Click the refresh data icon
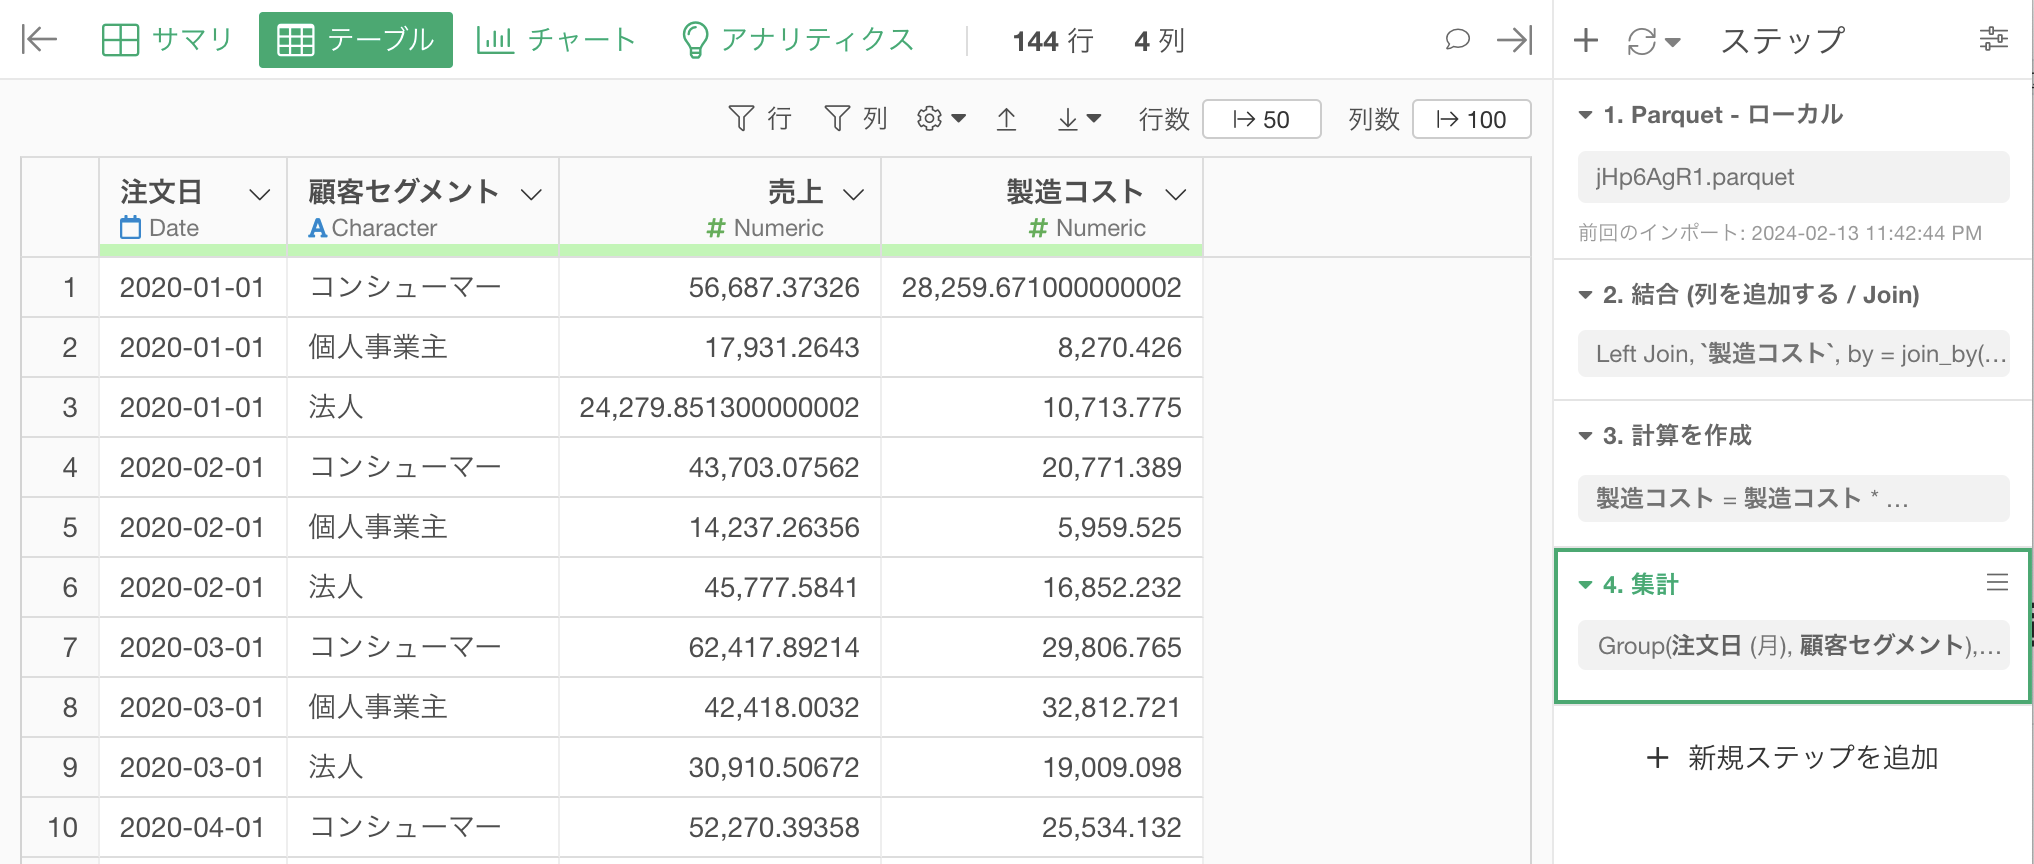This screenshot has height=864, width=2034. pyautogui.click(x=1642, y=41)
